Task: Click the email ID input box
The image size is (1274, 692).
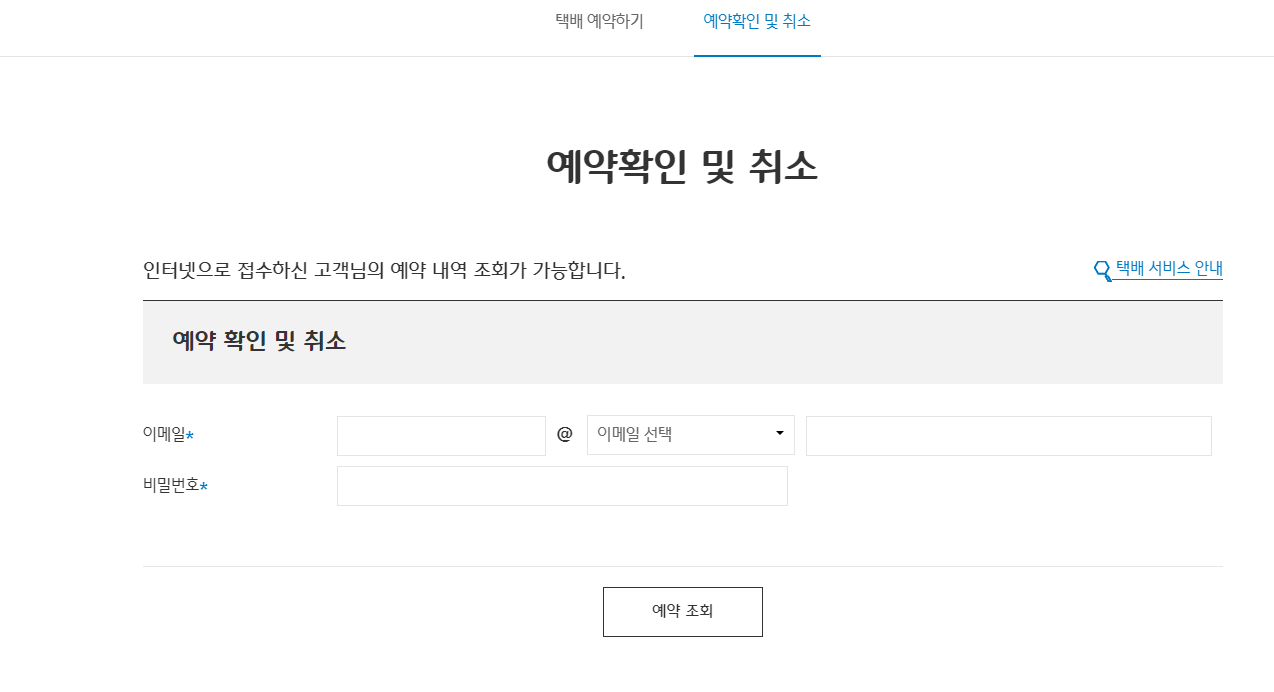Action: pos(441,434)
